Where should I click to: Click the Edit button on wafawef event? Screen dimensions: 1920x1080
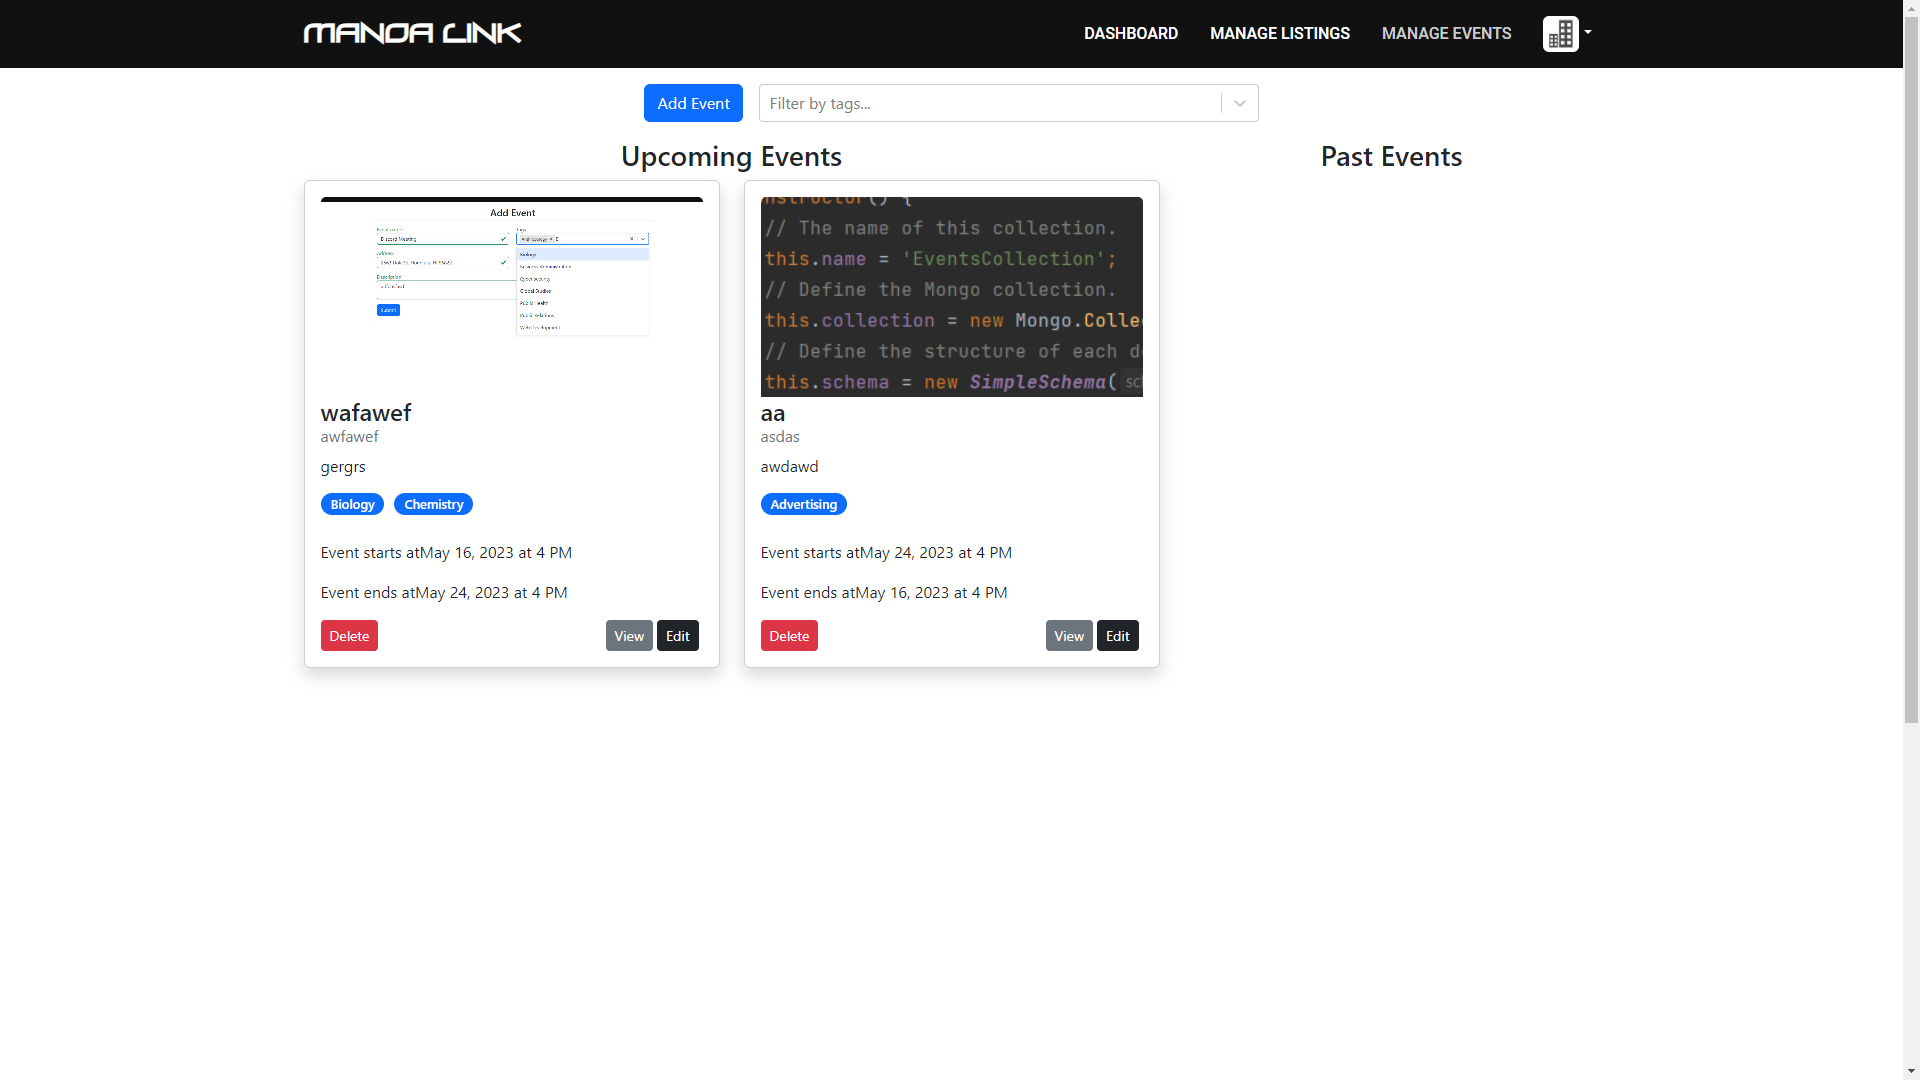tap(678, 636)
